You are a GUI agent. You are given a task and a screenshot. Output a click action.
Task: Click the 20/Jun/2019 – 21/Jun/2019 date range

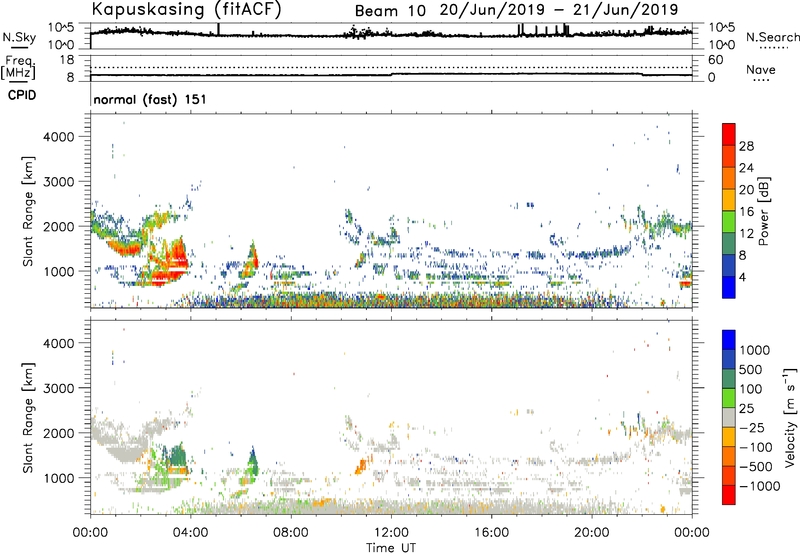tap(559, 10)
